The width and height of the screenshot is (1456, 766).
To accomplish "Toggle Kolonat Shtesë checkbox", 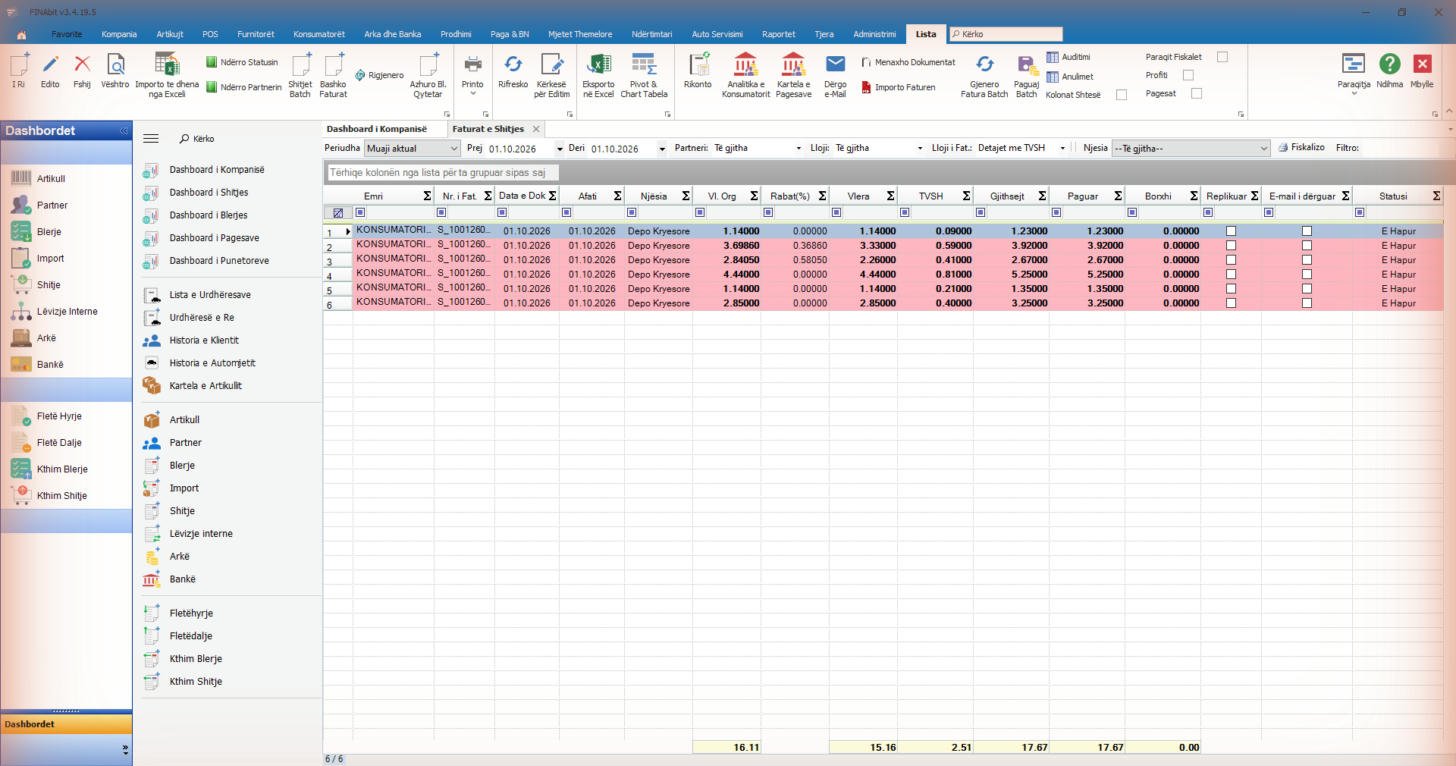I will (1121, 95).
